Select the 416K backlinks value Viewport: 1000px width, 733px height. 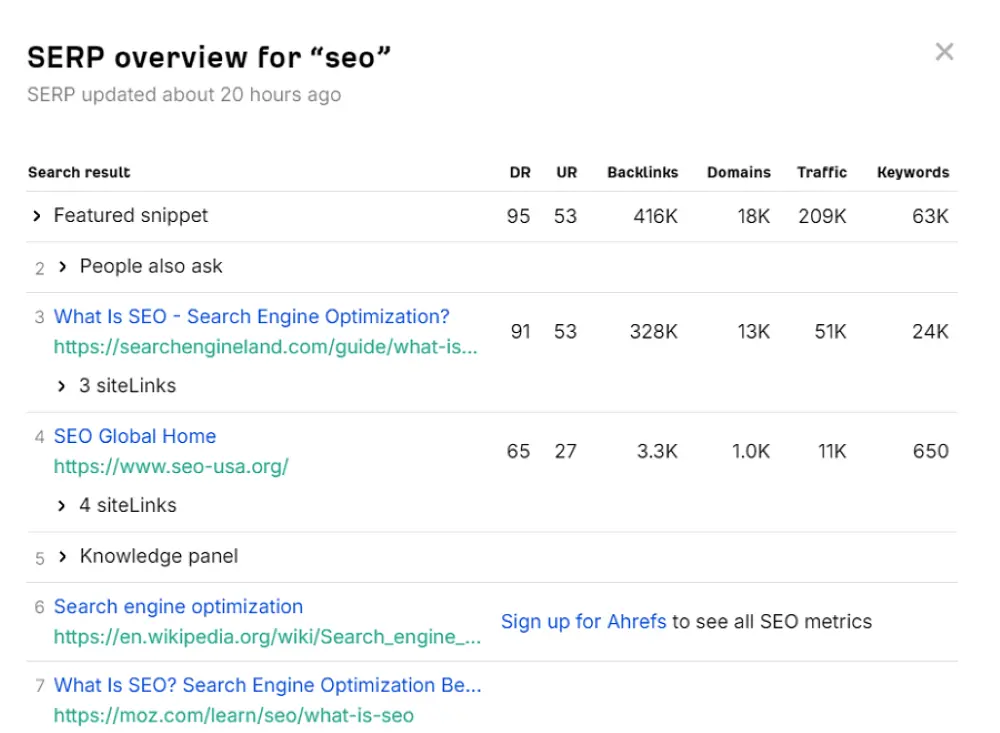tap(655, 216)
